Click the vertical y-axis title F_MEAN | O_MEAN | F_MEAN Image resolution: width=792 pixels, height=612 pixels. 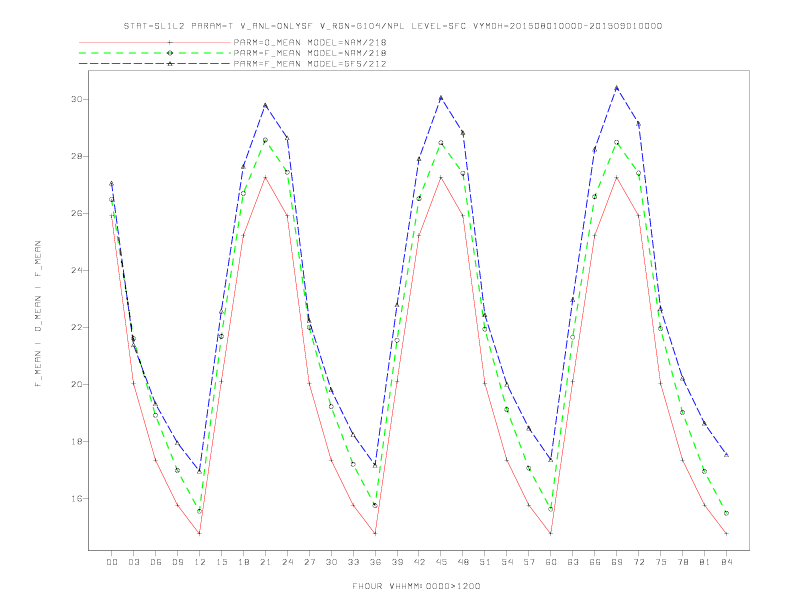click(x=38, y=314)
